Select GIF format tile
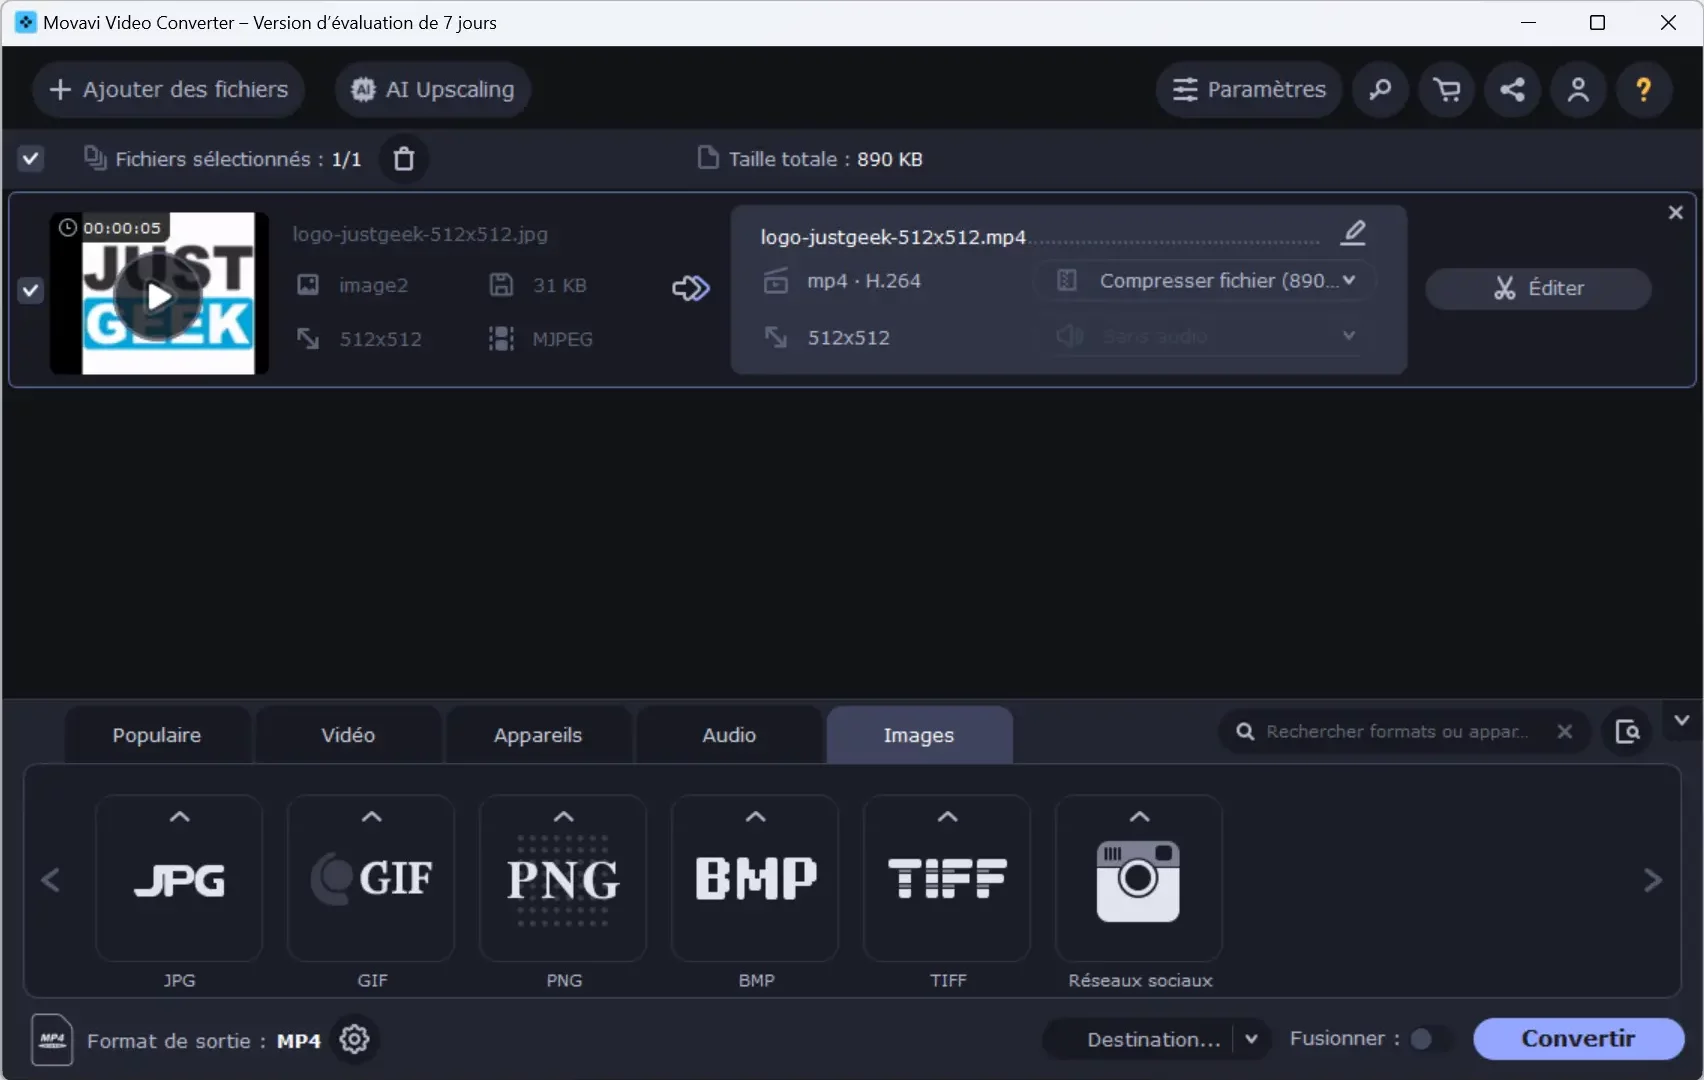Screen dimensions: 1704x1080 [x=371, y=878]
